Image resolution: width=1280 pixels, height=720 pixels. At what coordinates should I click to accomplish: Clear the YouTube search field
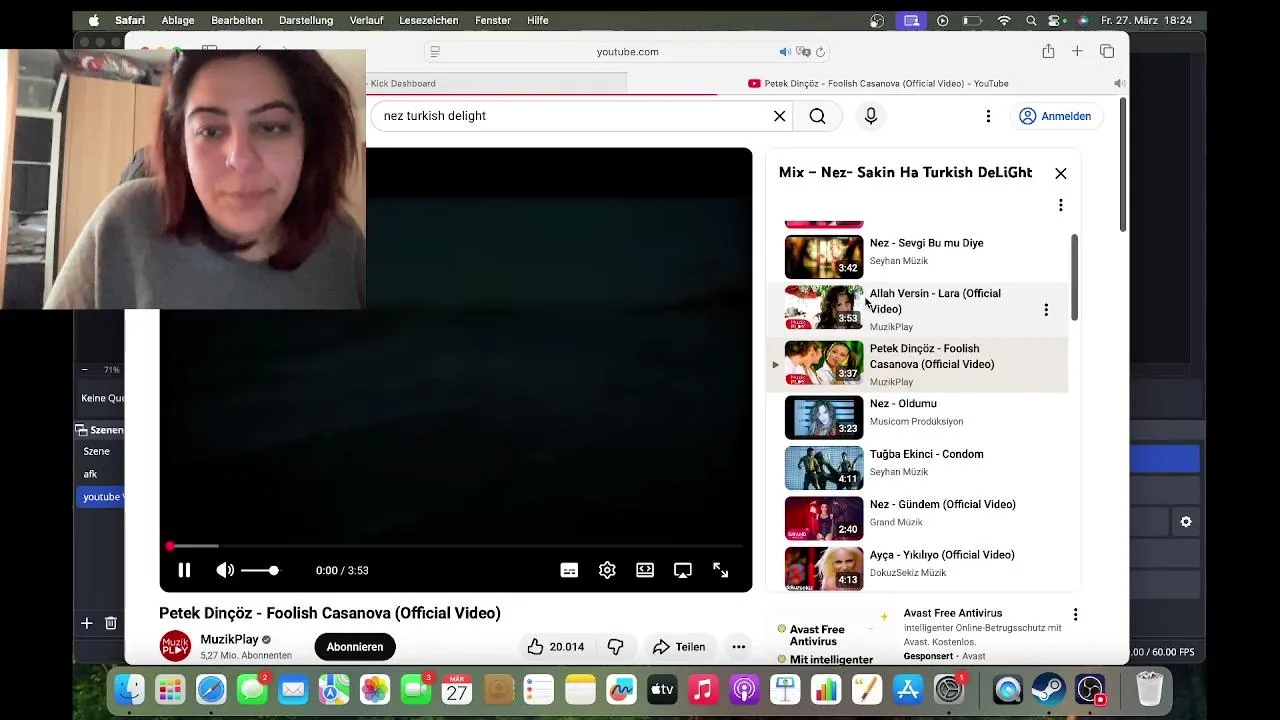780,116
